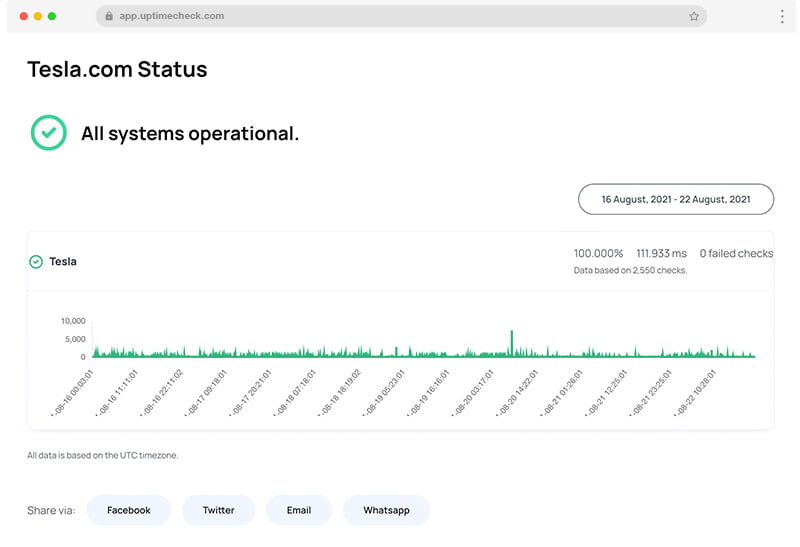Click the 08-16 11:11:01 x-axis label

(117, 393)
